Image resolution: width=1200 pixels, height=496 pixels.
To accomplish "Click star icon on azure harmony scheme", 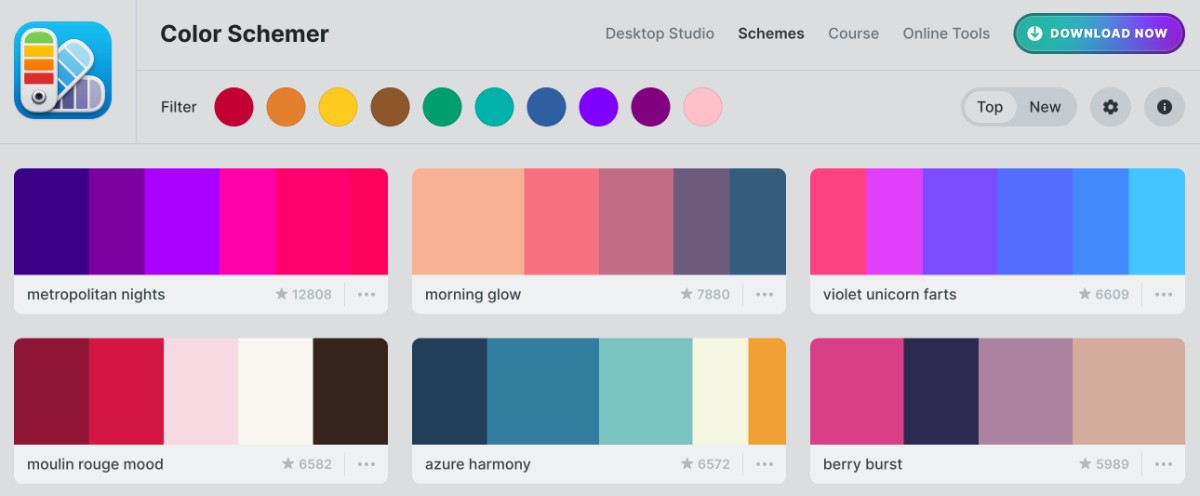I will (686, 464).
